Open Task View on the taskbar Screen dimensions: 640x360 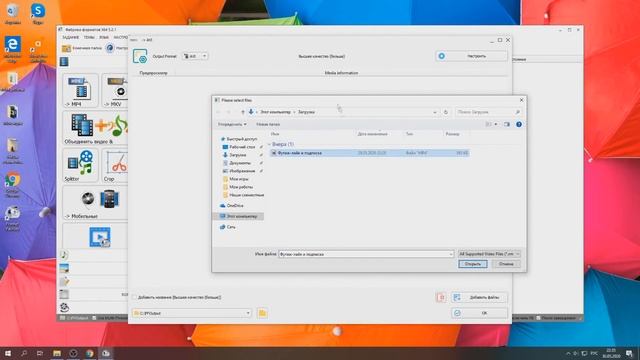[40, 353]
